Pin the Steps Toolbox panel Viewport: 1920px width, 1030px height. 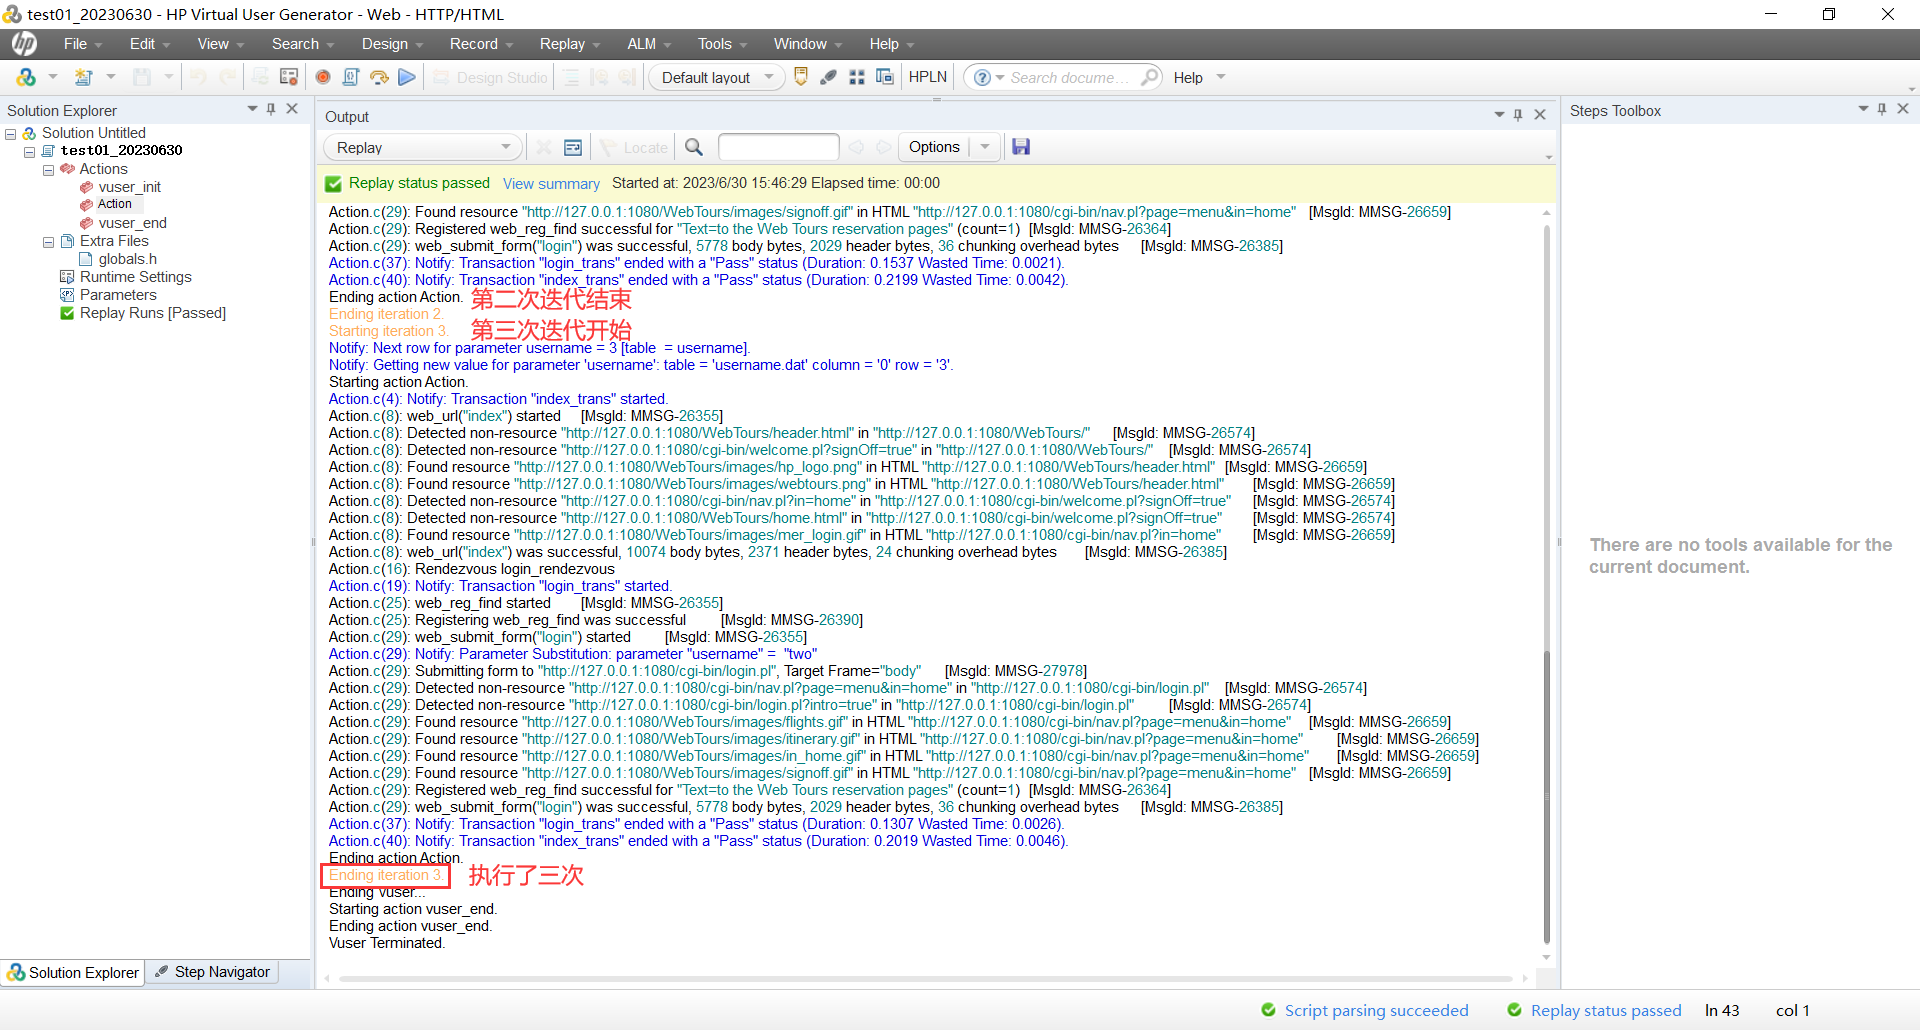(1882, 108)
